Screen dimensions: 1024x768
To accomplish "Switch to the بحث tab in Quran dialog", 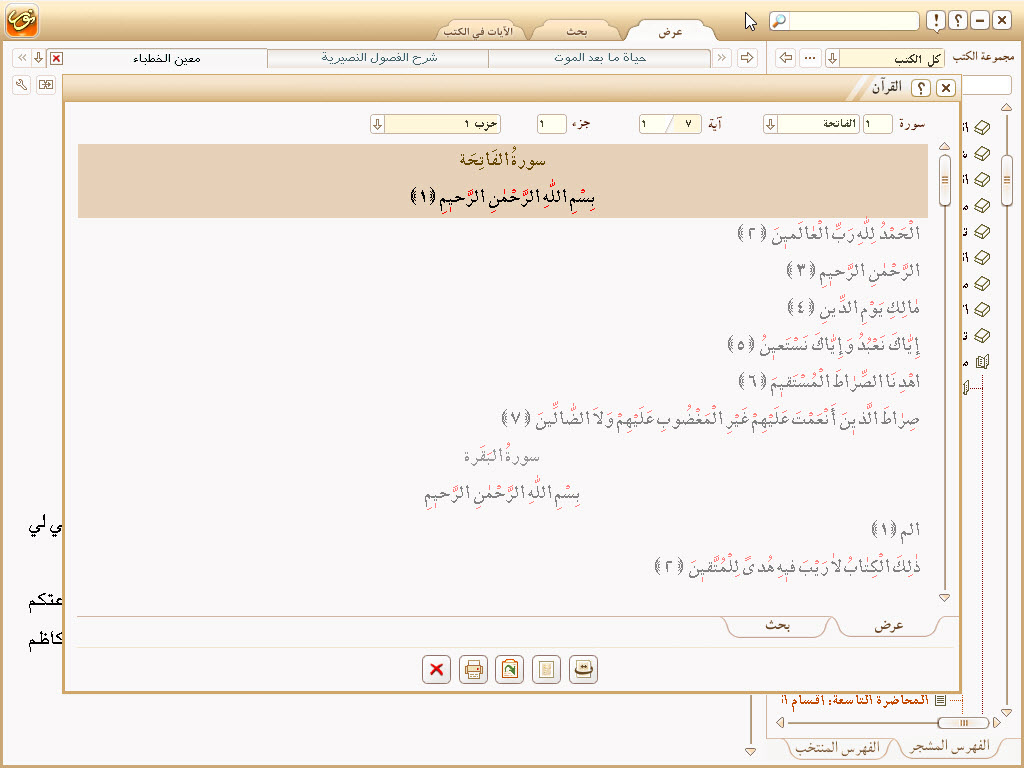I will tap(777, 626).
